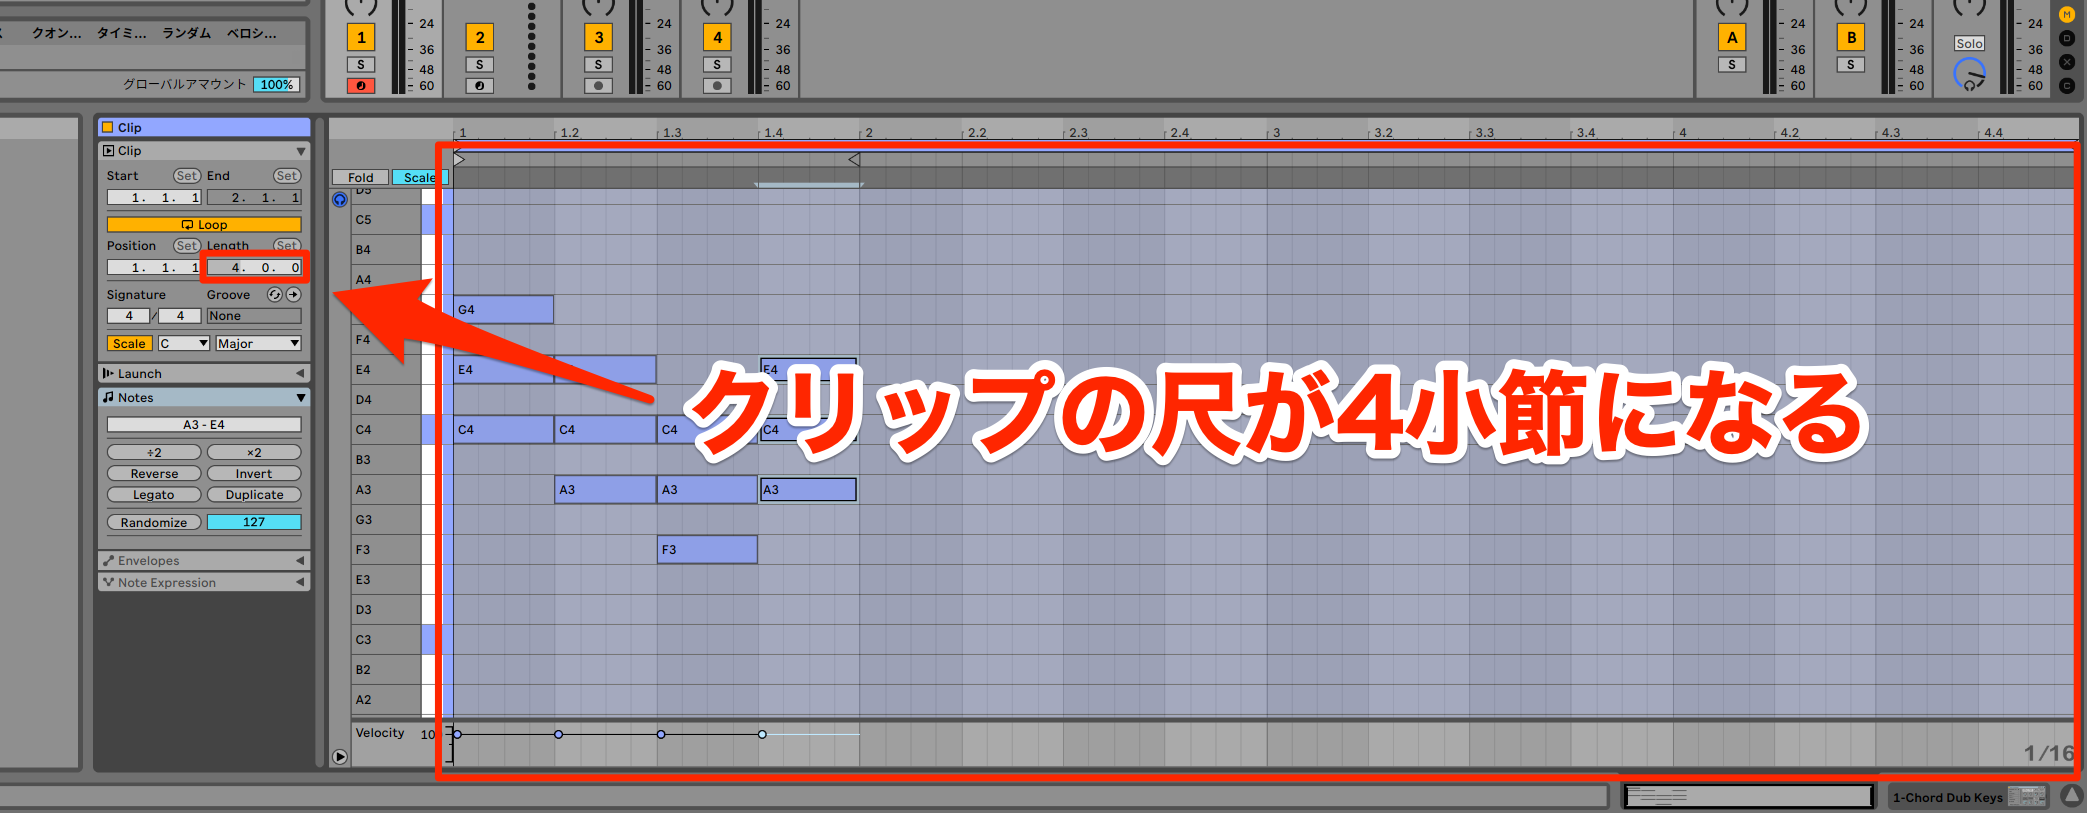
Task: Toggle the C section button on the right edge
Action: [2067, 86]
